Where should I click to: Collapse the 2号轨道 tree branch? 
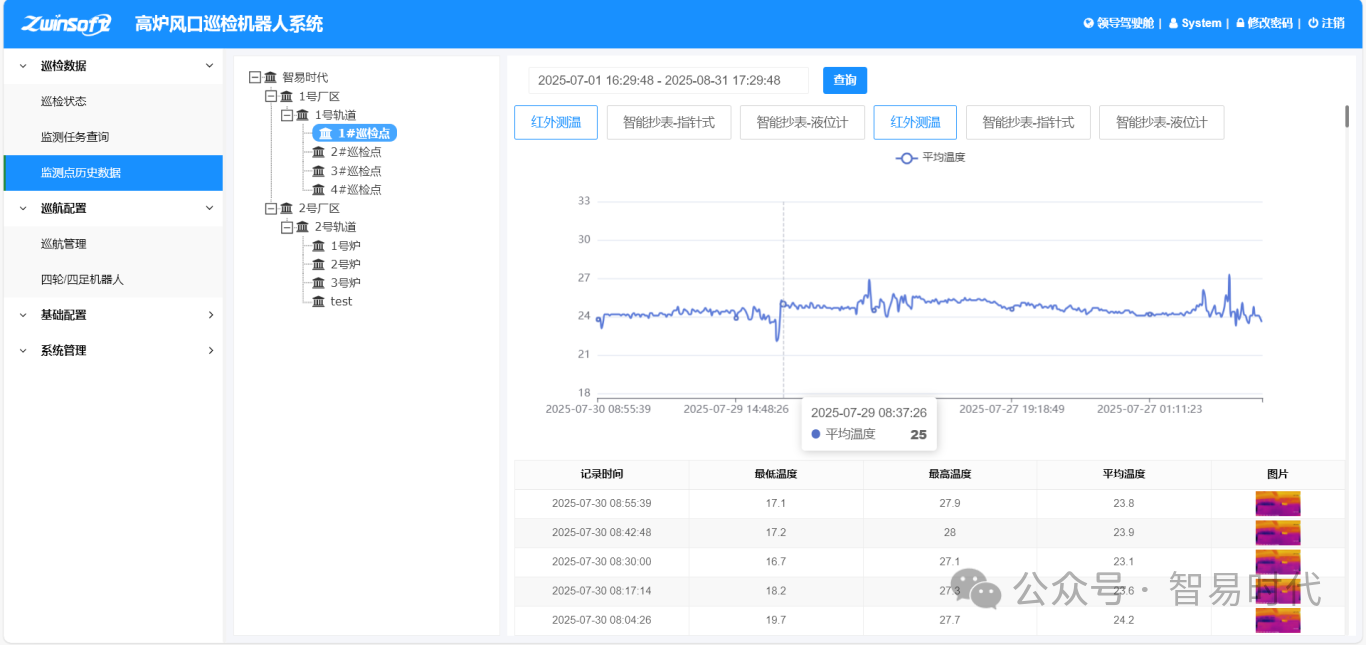(x=287, y=227)
